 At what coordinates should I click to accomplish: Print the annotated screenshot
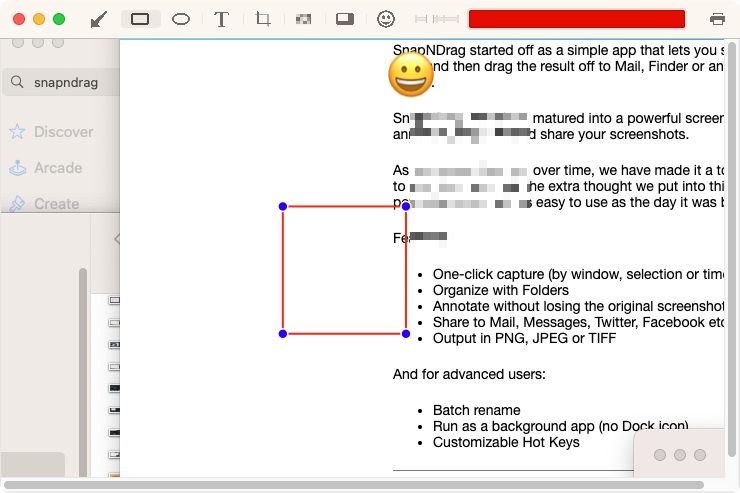[717, 19]
